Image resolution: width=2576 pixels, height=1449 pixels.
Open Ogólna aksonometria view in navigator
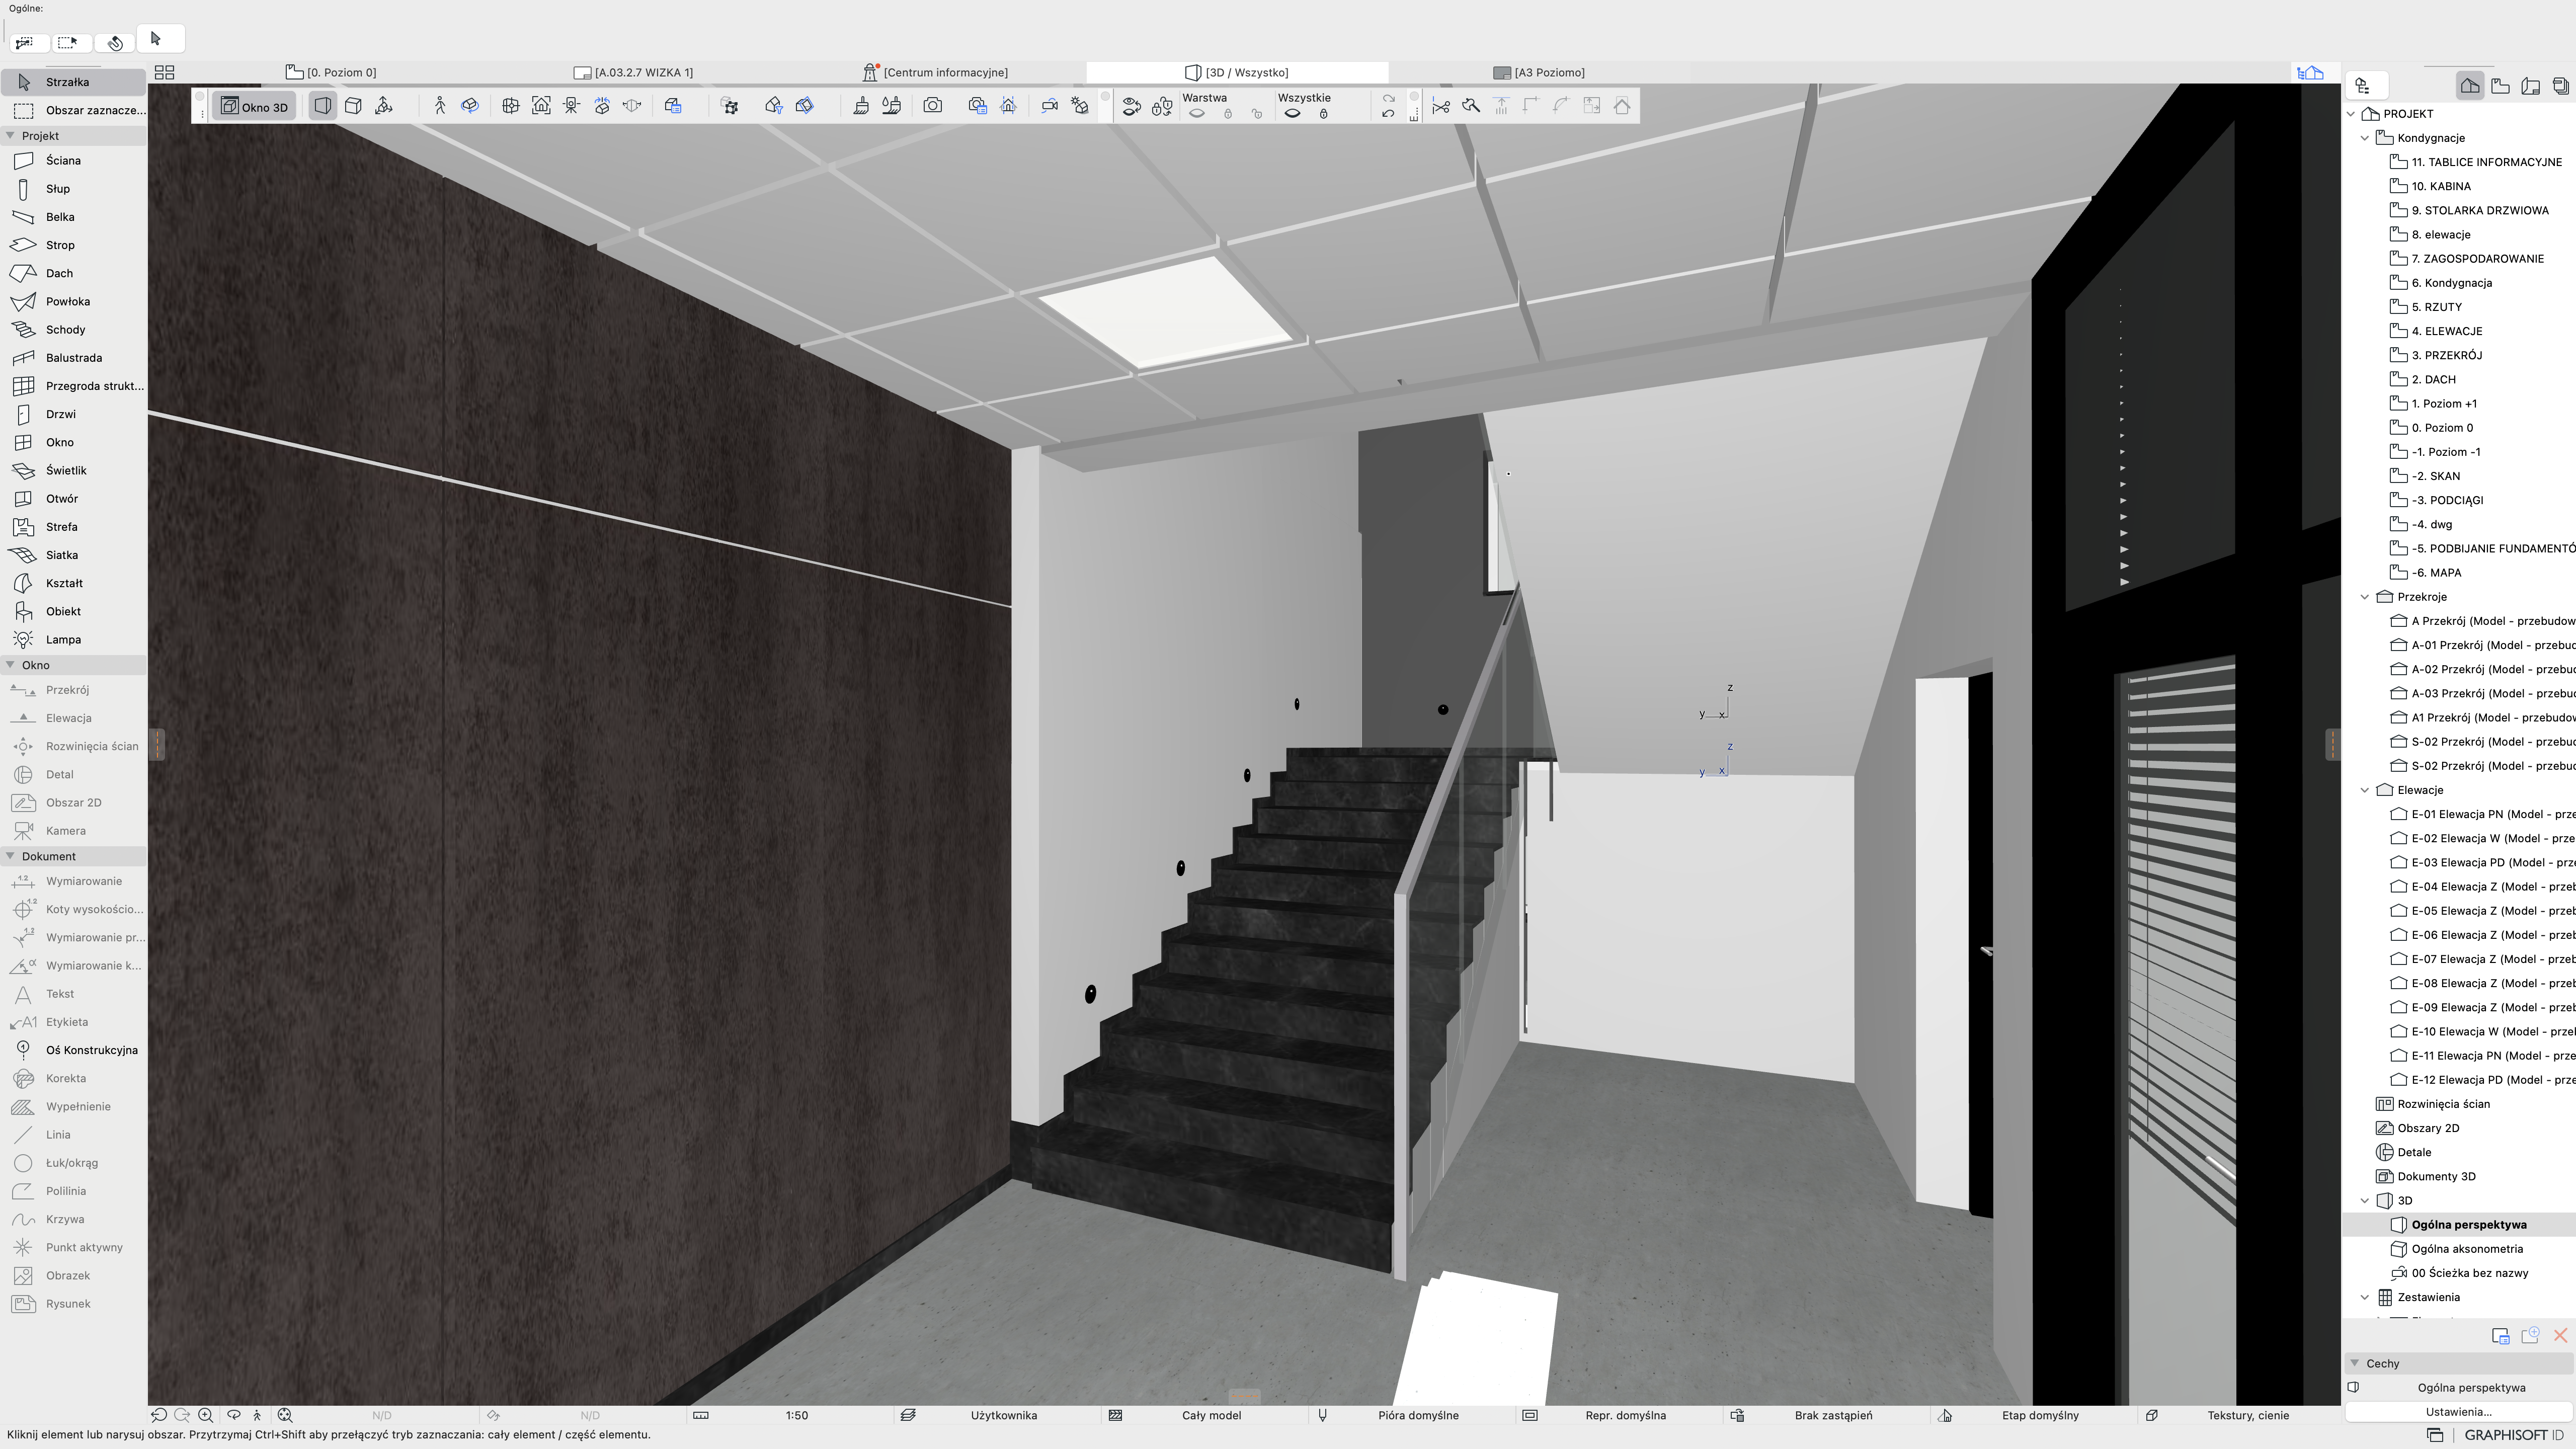[x=2466, y=1249]
